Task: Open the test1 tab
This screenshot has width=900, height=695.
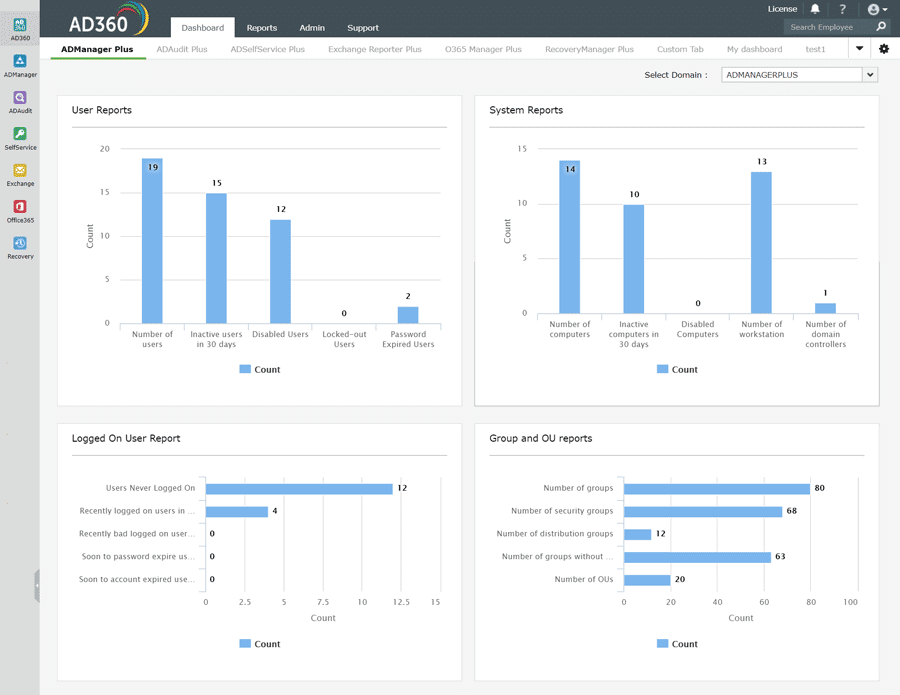Action: point(815,49)
